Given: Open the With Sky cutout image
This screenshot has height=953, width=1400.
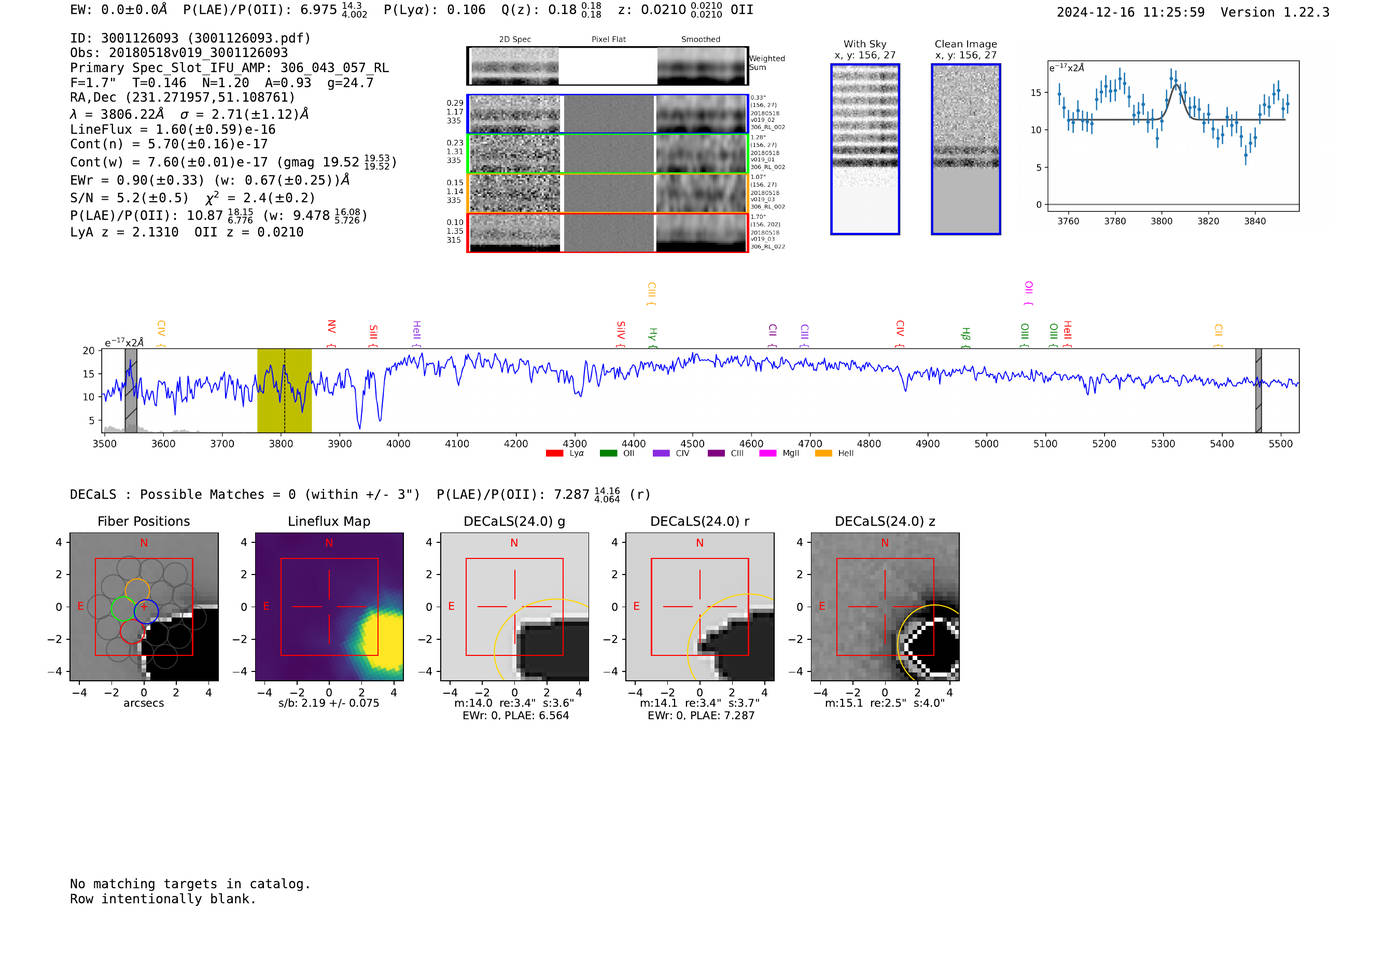Looking at the screenshot, I should point(865,149).
